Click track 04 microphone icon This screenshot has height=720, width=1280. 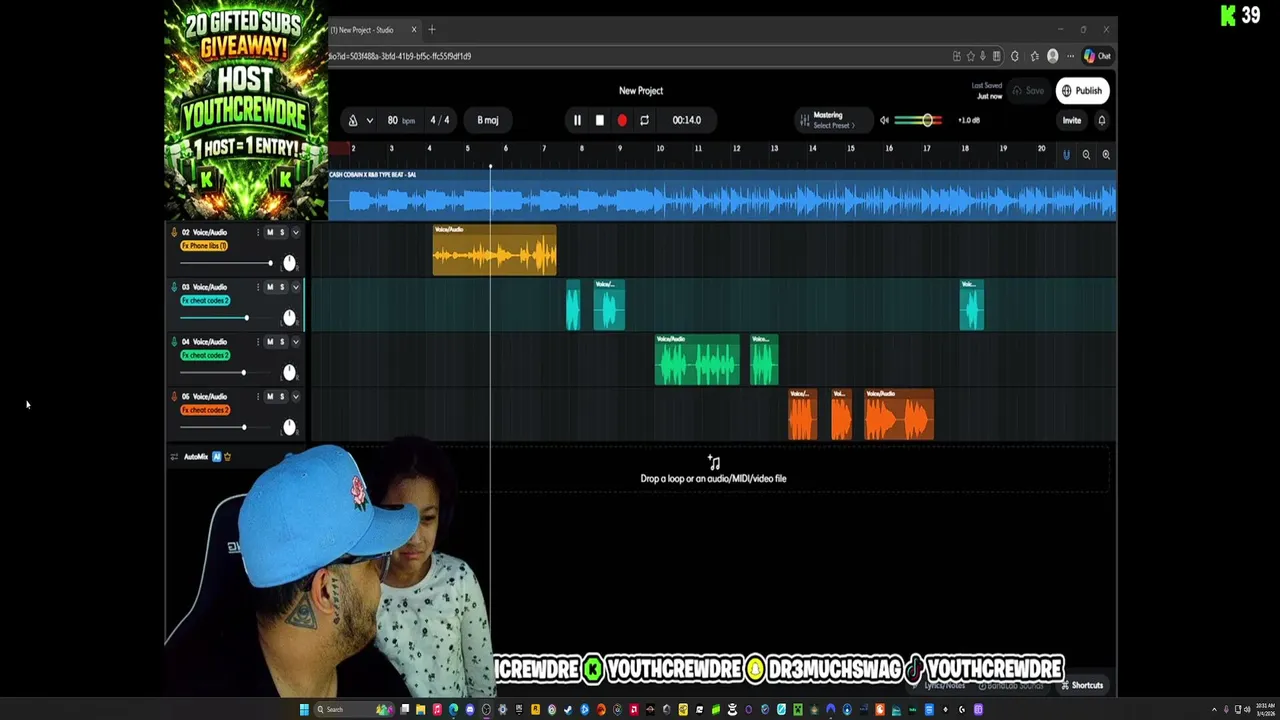click(x=174, y=342)
